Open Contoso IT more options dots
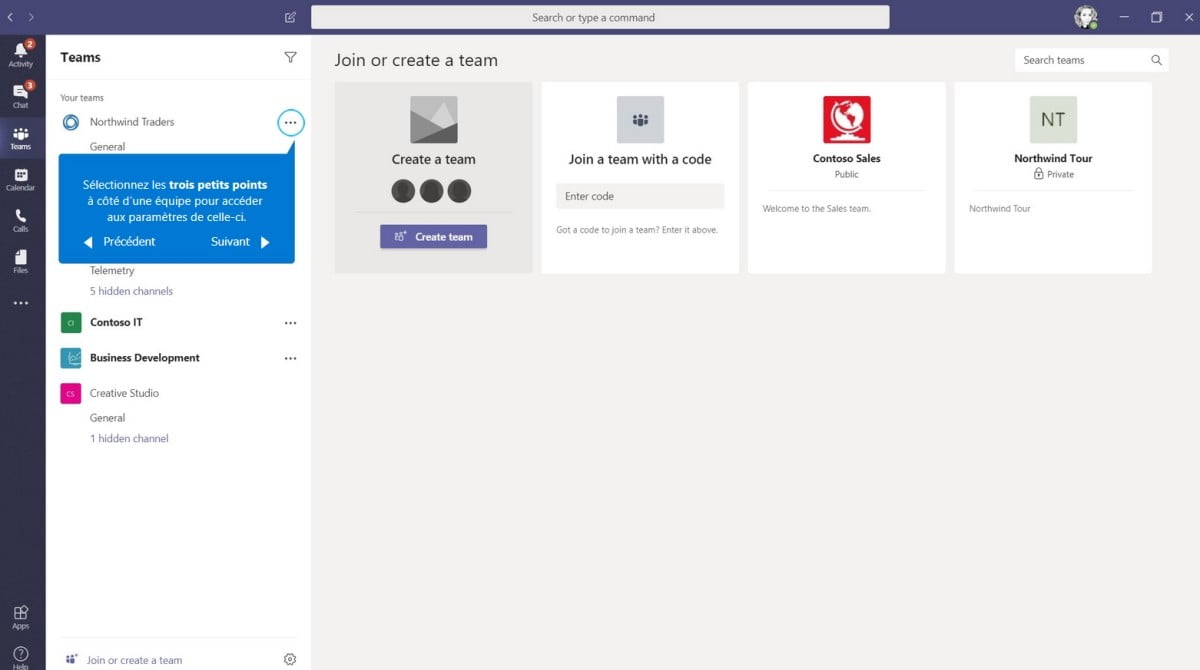 coord(290,323)
